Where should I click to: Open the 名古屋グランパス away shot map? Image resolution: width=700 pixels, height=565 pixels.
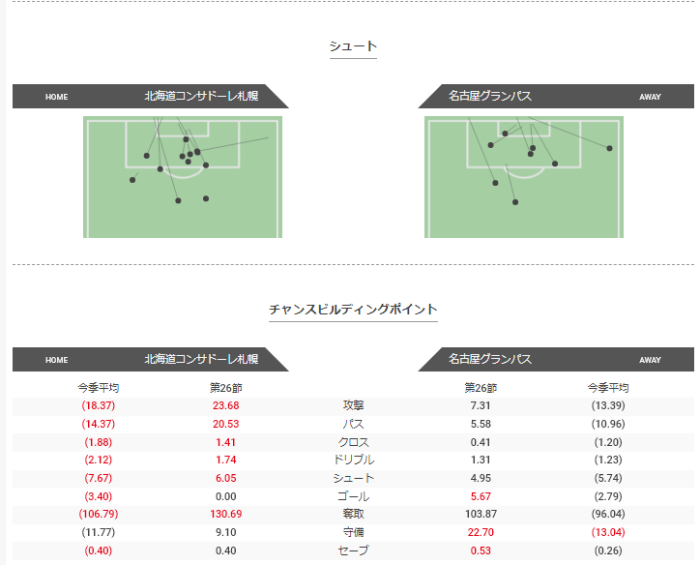coord(523,177)
